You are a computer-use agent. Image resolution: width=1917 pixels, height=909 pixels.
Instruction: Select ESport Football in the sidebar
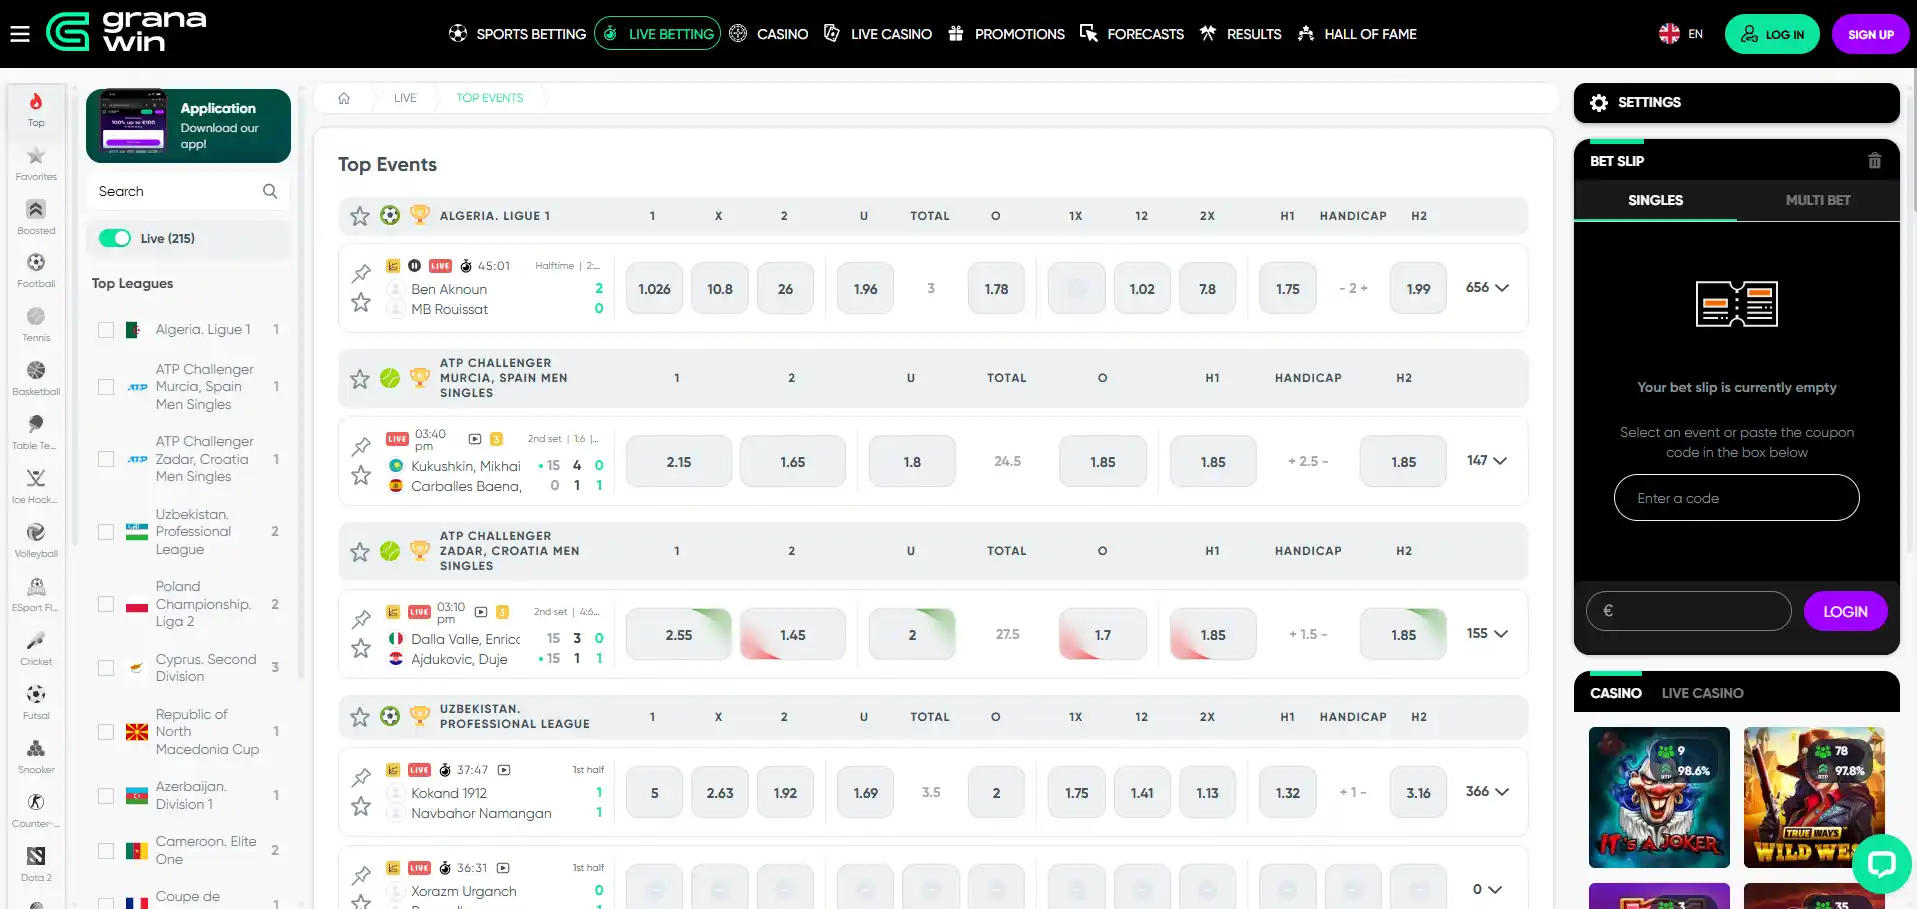(x=36, y=595)
